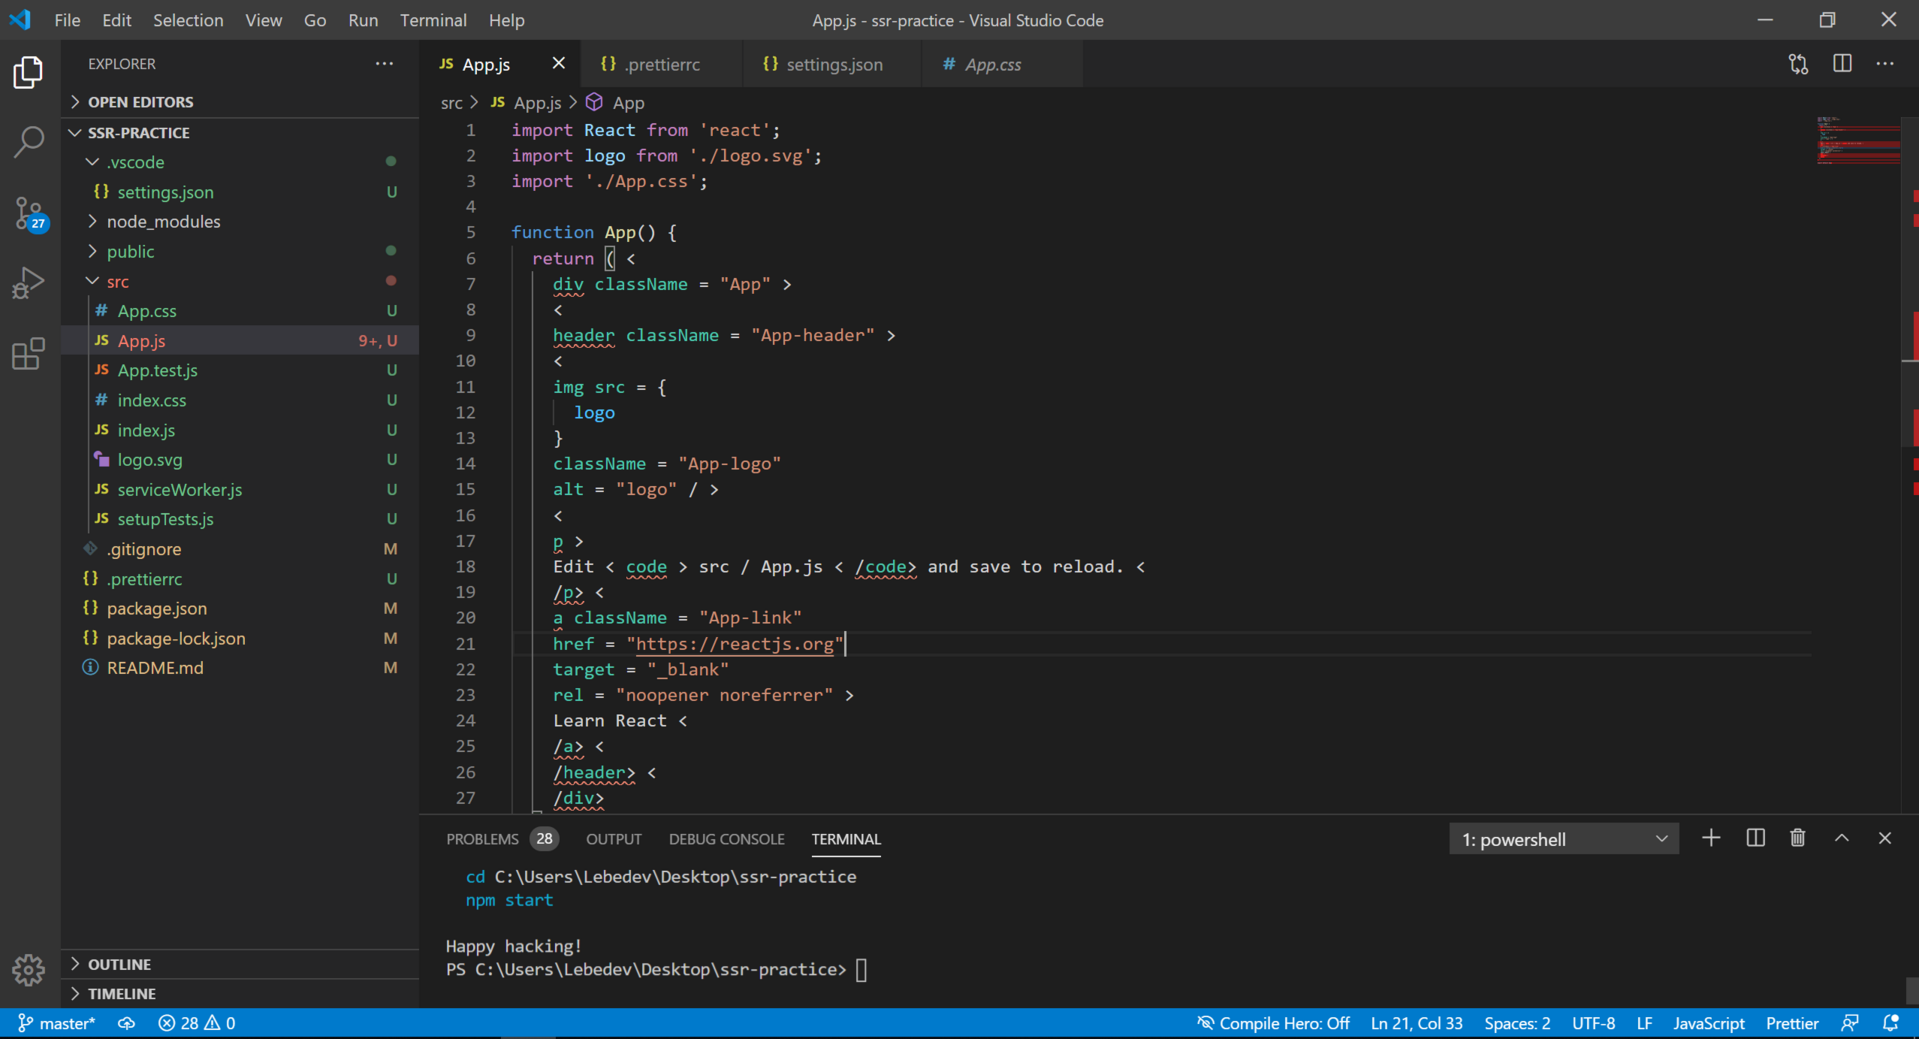Open the Manage gear icon
The height and width of the screenshot is (1039, 1919).
[x=28, y=969]
